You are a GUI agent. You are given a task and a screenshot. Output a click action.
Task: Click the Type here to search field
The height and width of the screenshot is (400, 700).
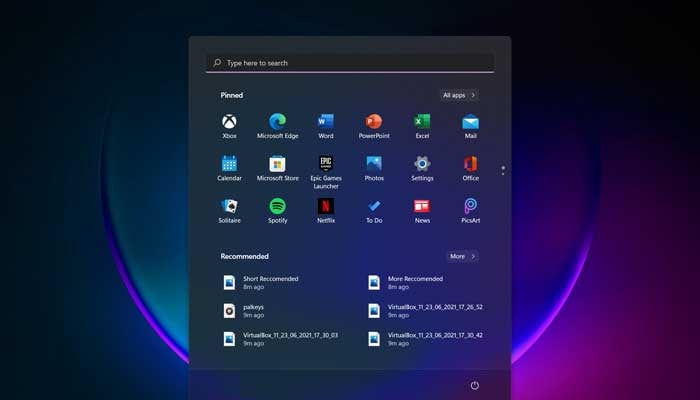pyautogui.click(x=350, y=63)
